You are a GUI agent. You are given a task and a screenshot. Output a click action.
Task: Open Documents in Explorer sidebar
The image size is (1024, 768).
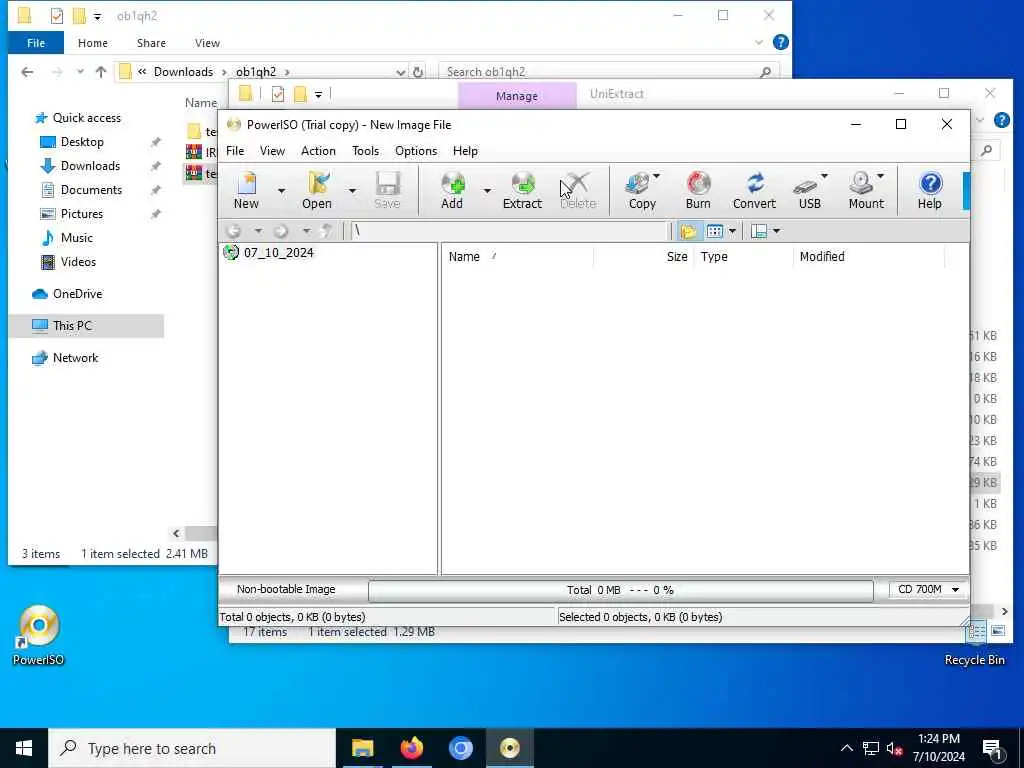click(91, 190)
